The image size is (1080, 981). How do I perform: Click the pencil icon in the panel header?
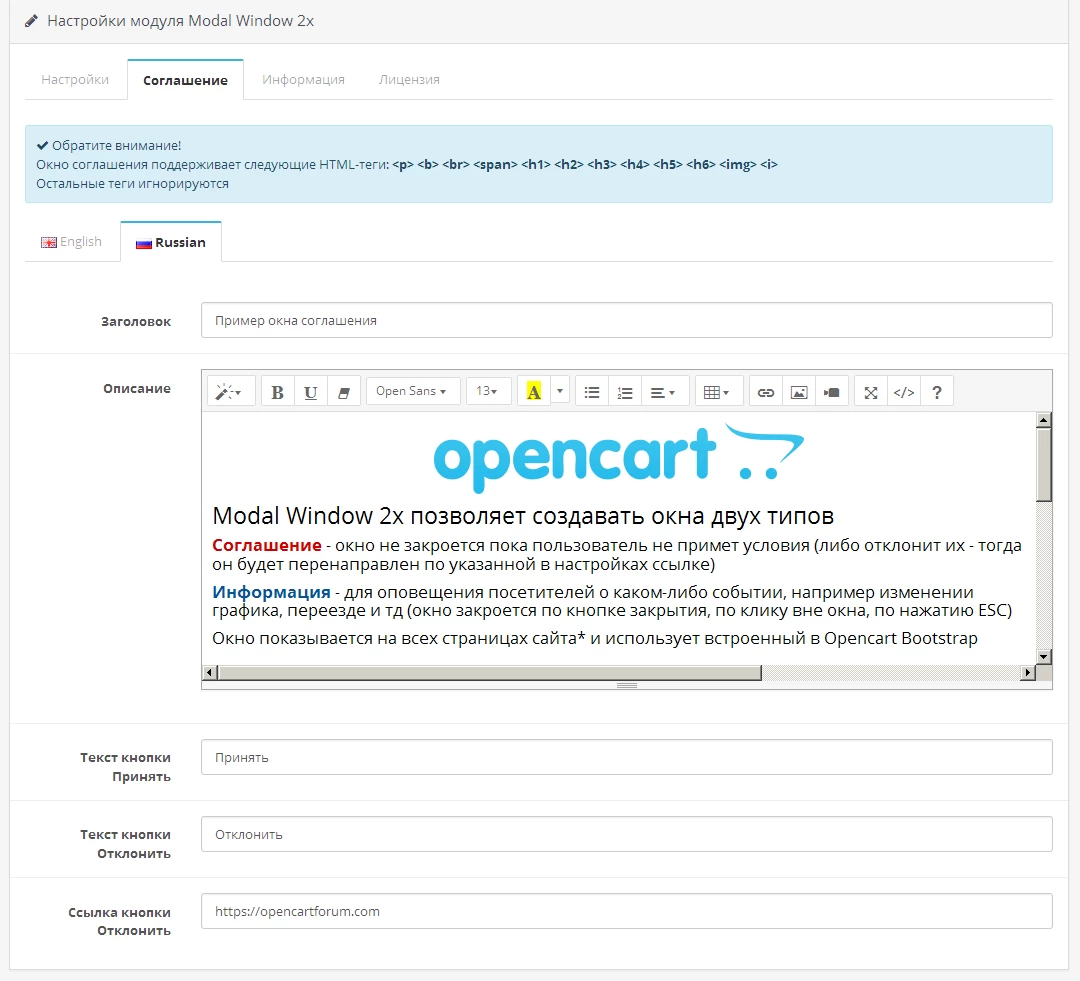tap(31, 21)
